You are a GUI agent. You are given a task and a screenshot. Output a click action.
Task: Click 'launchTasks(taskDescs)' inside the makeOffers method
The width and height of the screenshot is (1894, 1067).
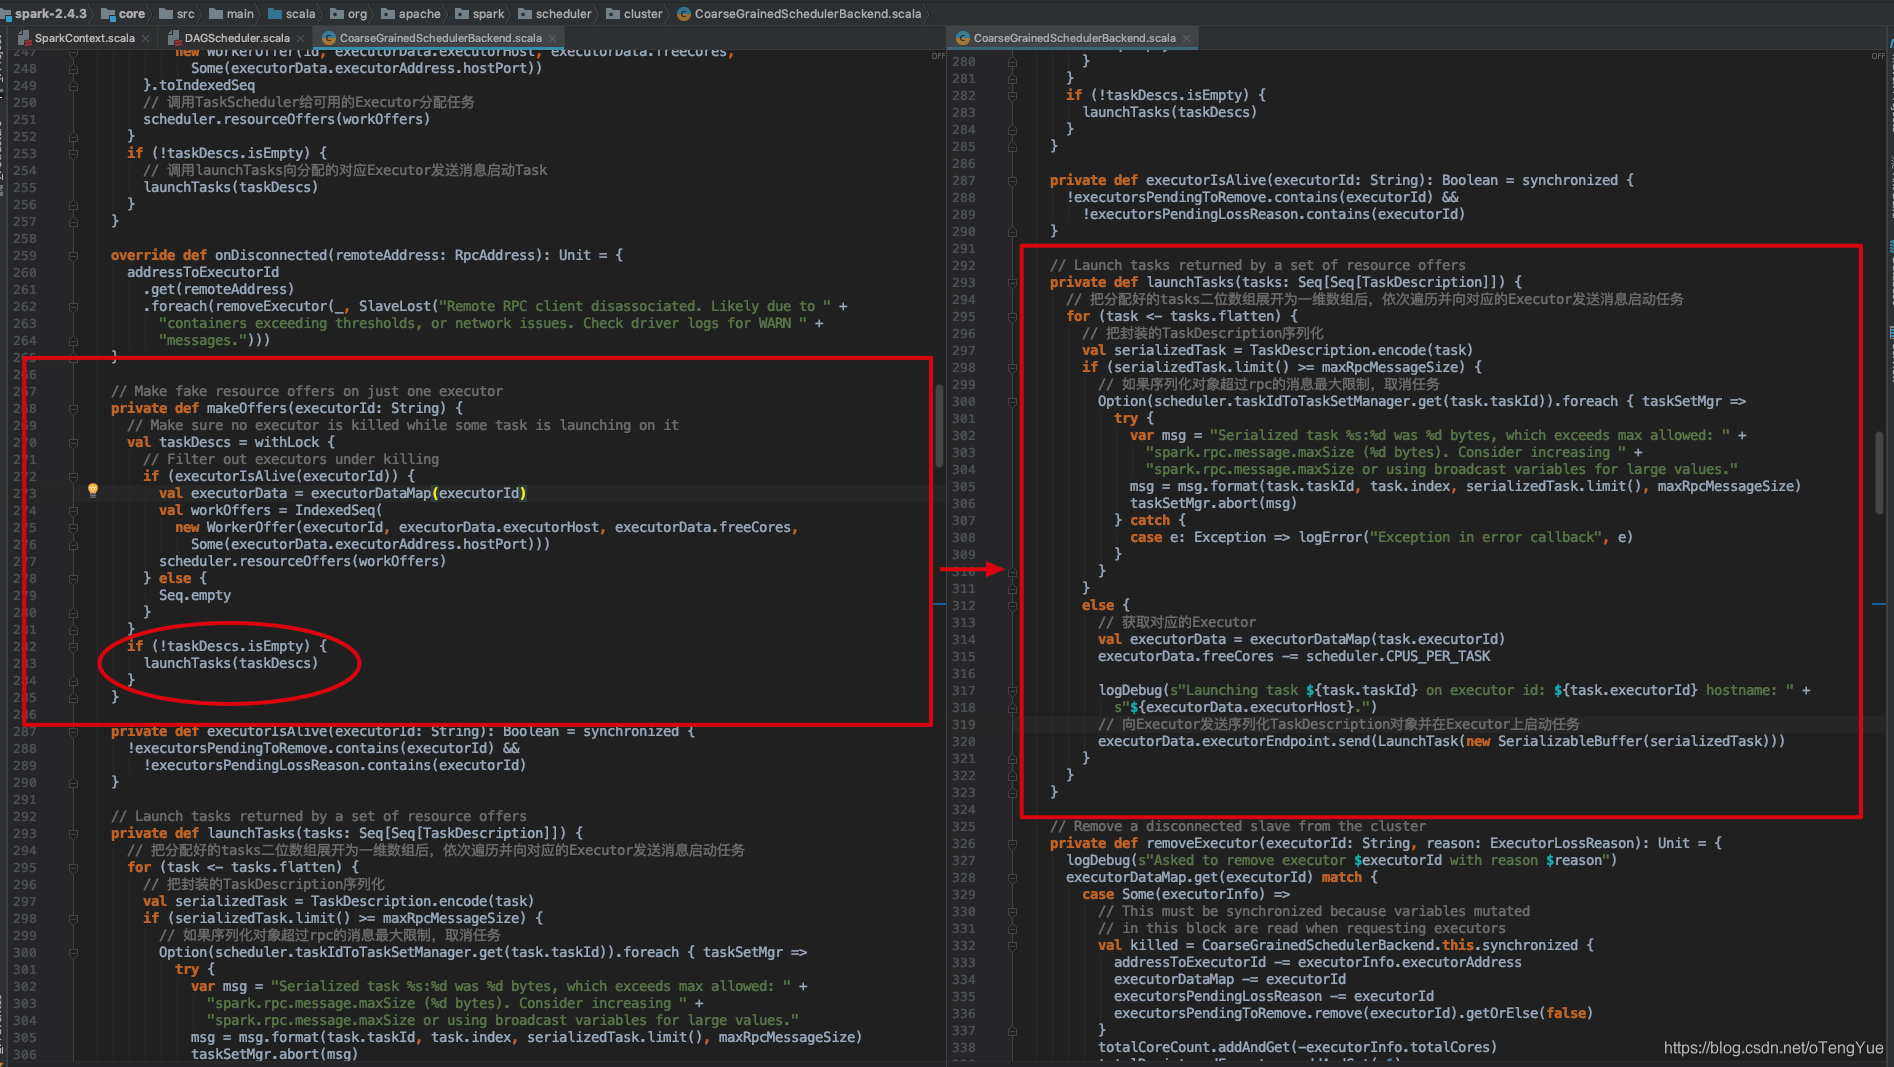coord(231,663)
